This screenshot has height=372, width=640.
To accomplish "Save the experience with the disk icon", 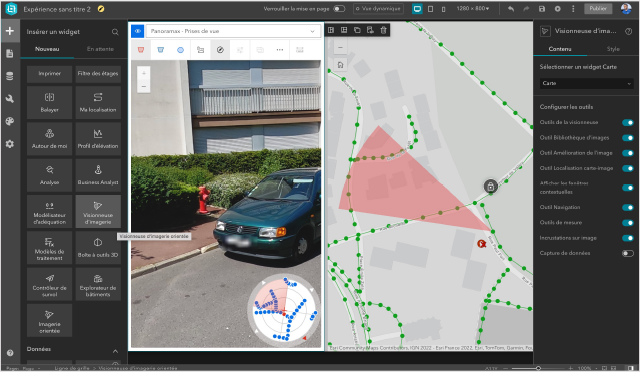I will 542,9.
